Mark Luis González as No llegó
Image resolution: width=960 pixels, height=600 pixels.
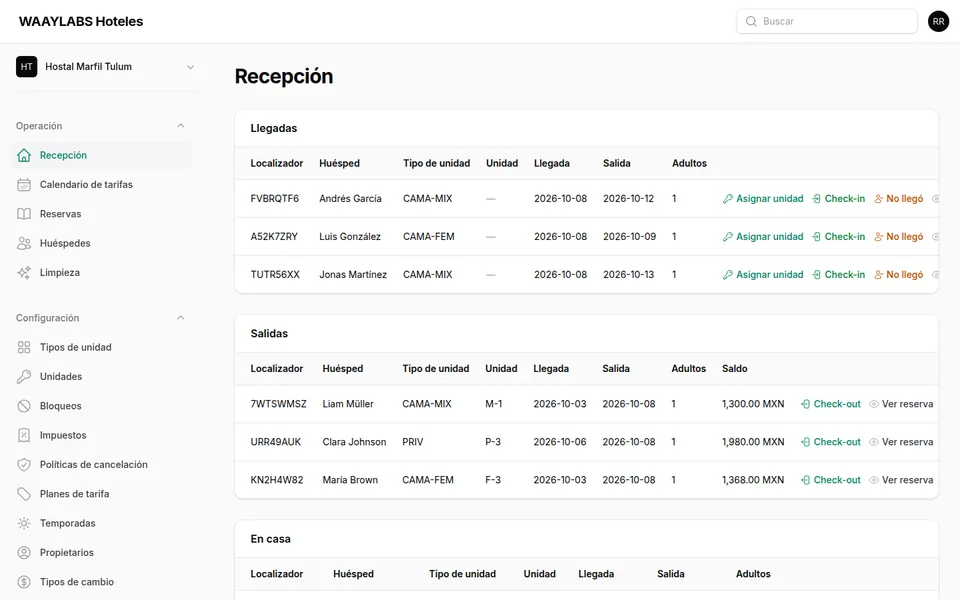point(898,237)
